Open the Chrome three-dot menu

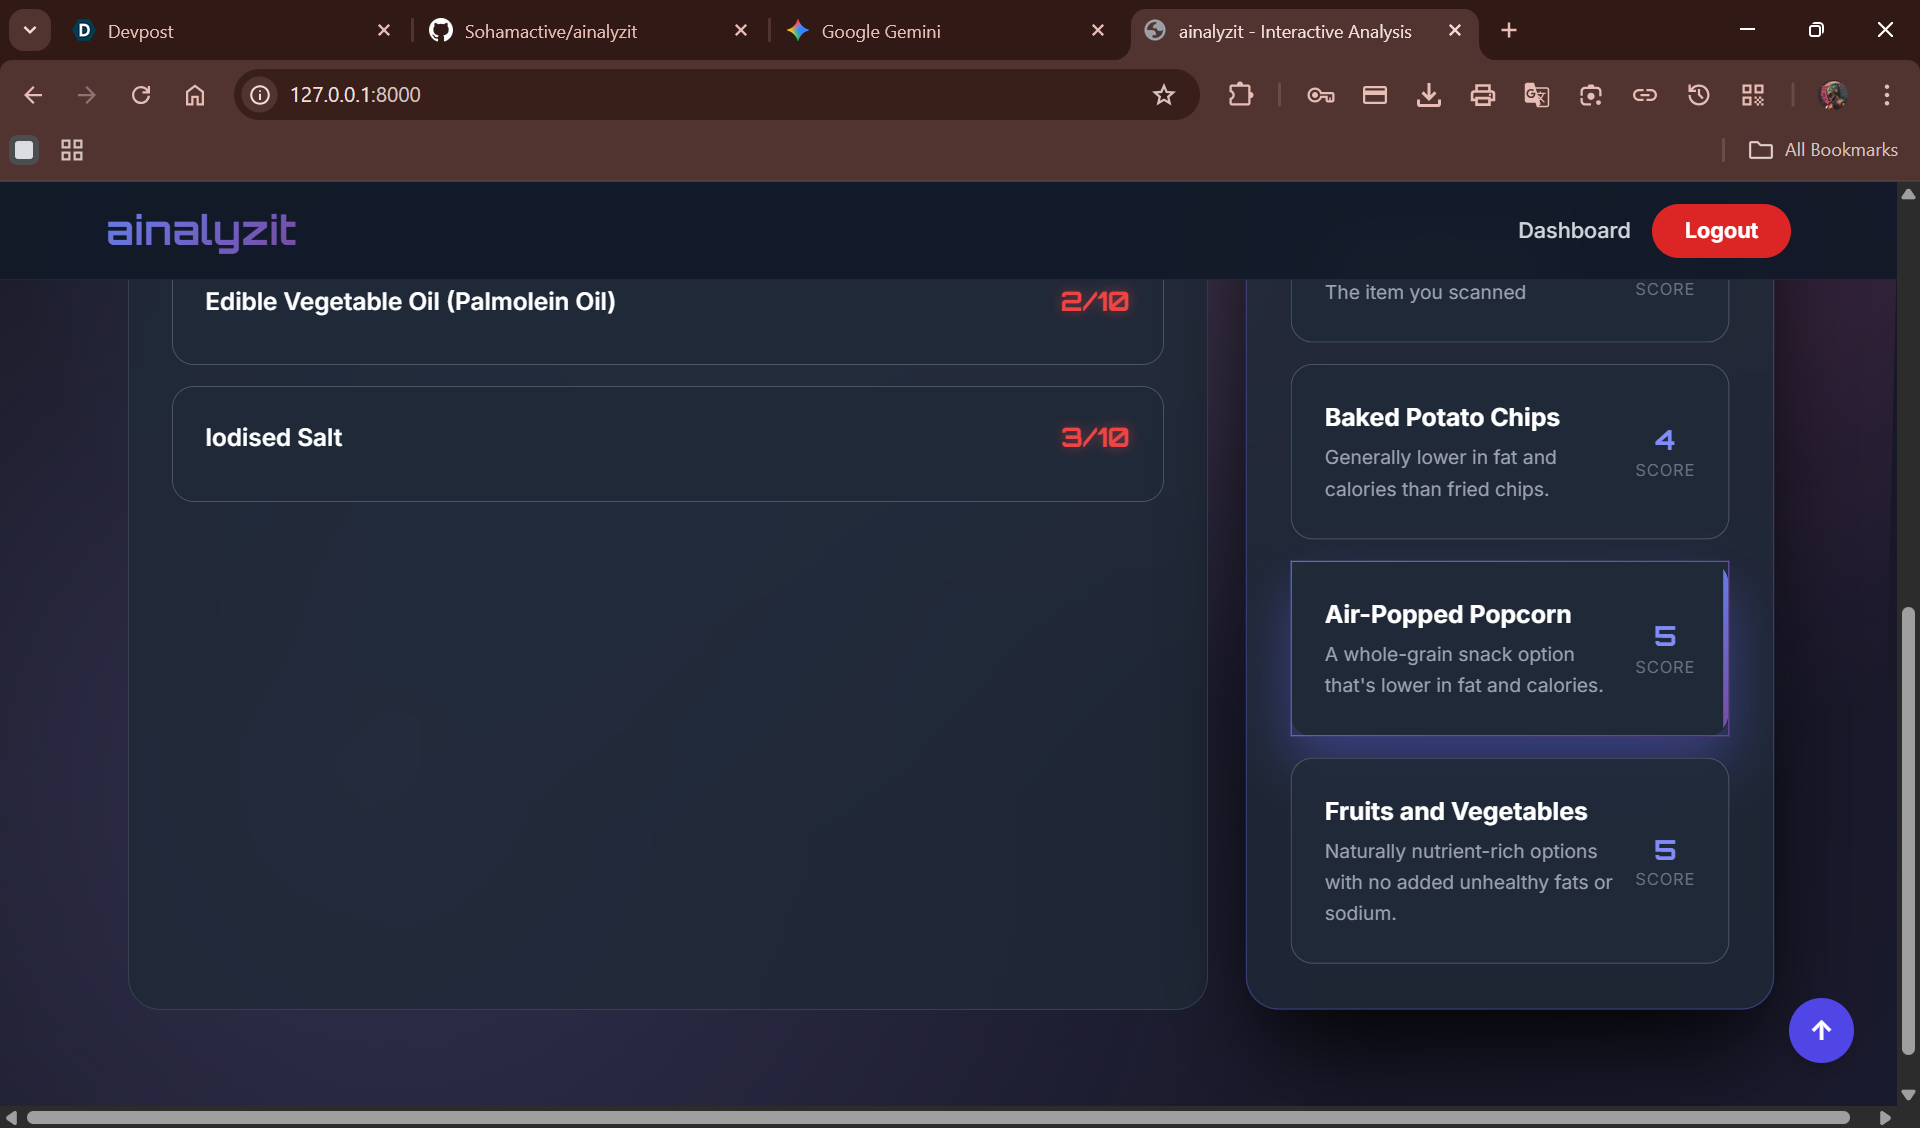(x=1886, y=95)
